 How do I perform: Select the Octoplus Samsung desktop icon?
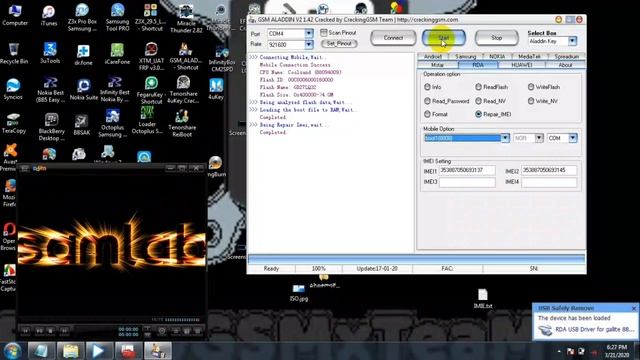(112, 123)
